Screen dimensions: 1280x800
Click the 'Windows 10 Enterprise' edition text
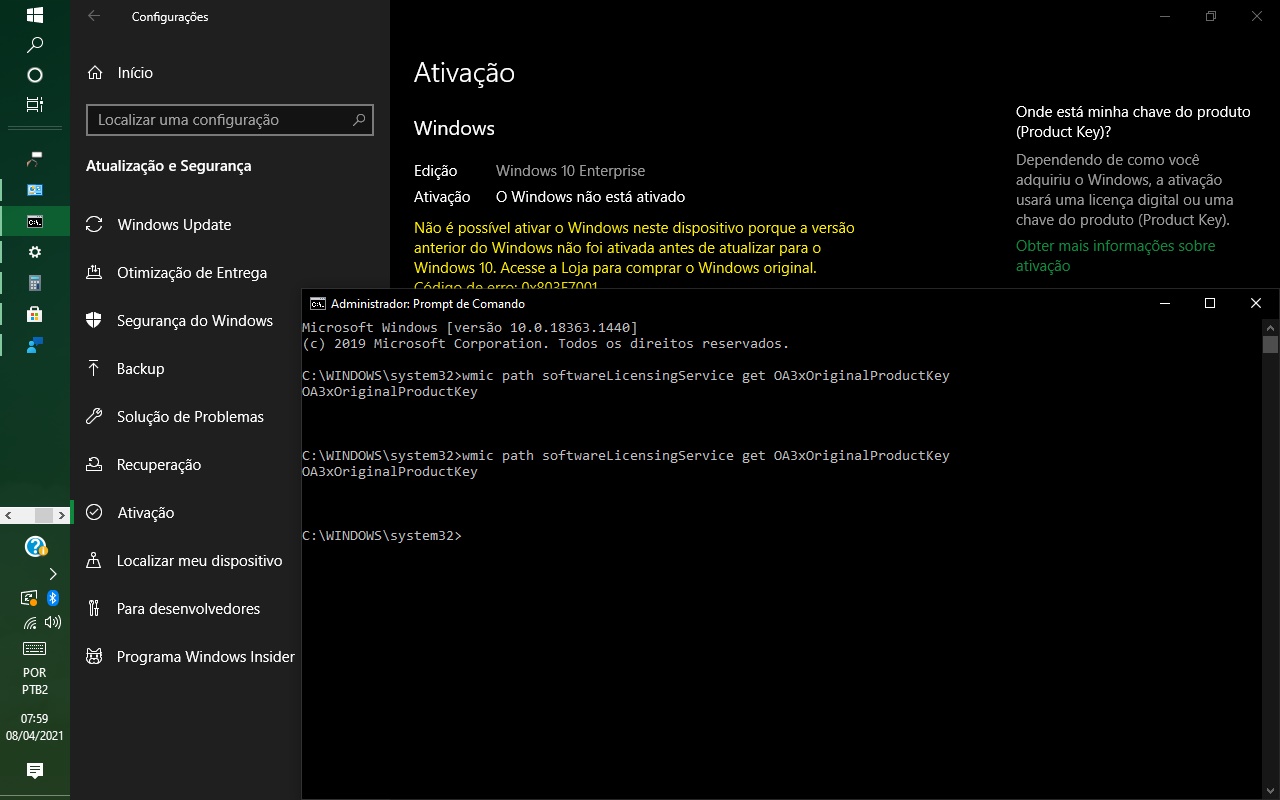coord(570,171)
